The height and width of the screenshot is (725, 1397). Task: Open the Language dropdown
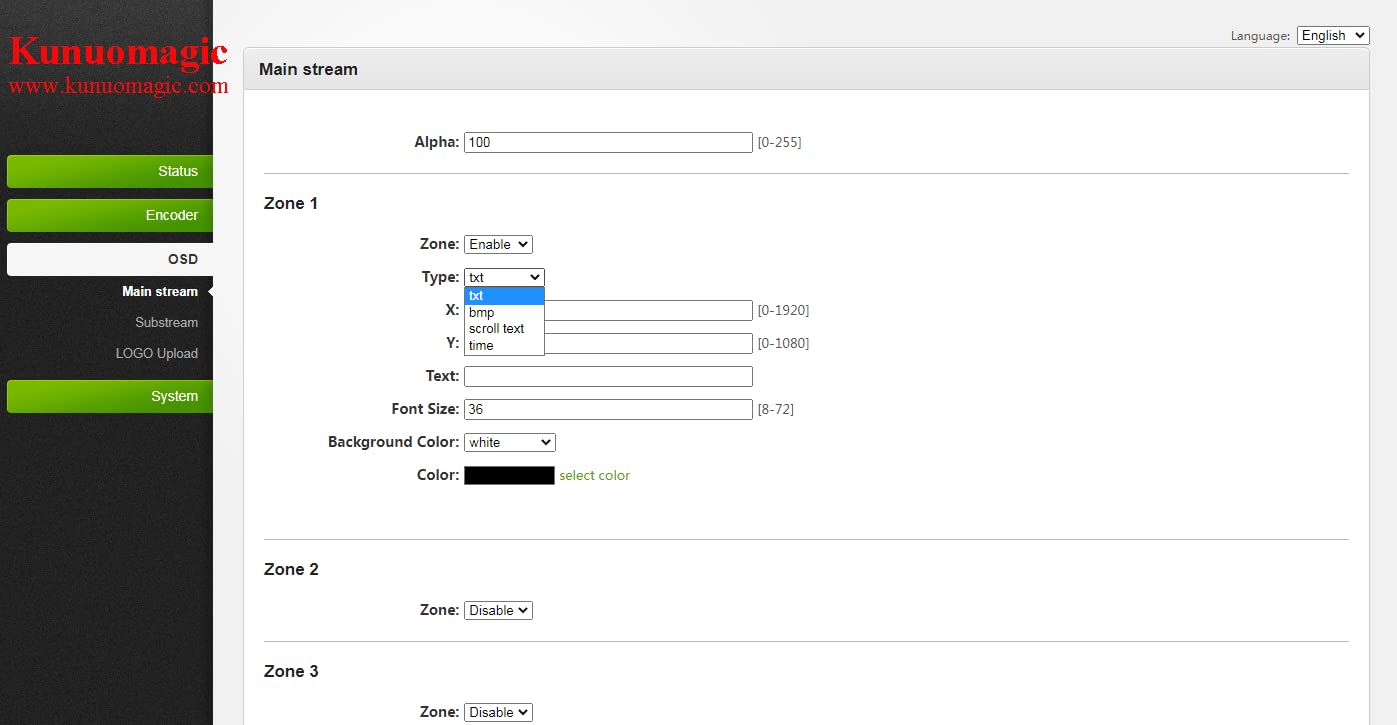click(x=1333, y=35)
